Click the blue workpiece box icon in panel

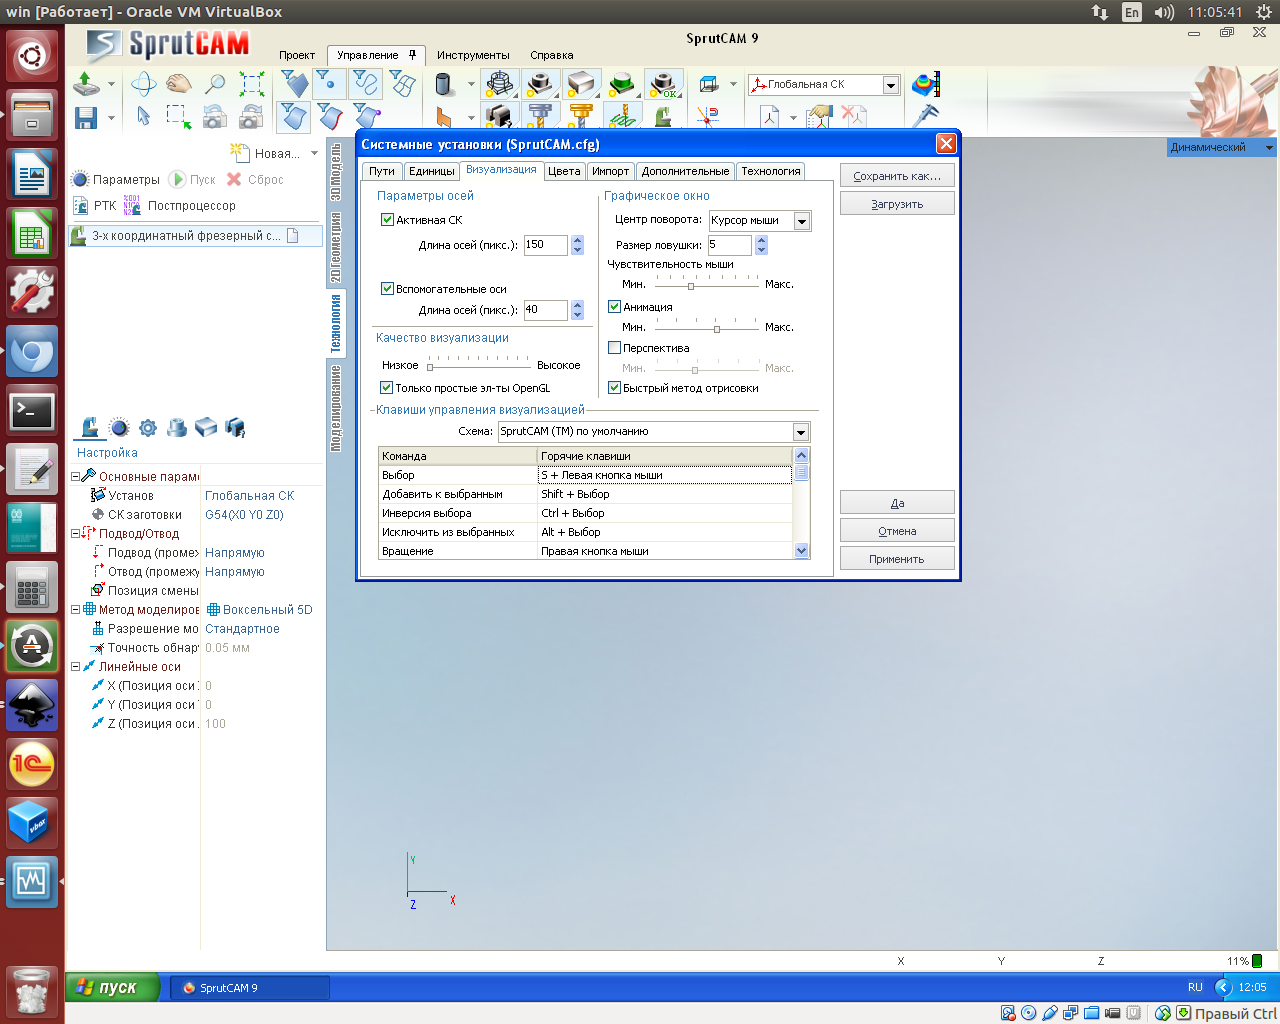coord(206,428)
